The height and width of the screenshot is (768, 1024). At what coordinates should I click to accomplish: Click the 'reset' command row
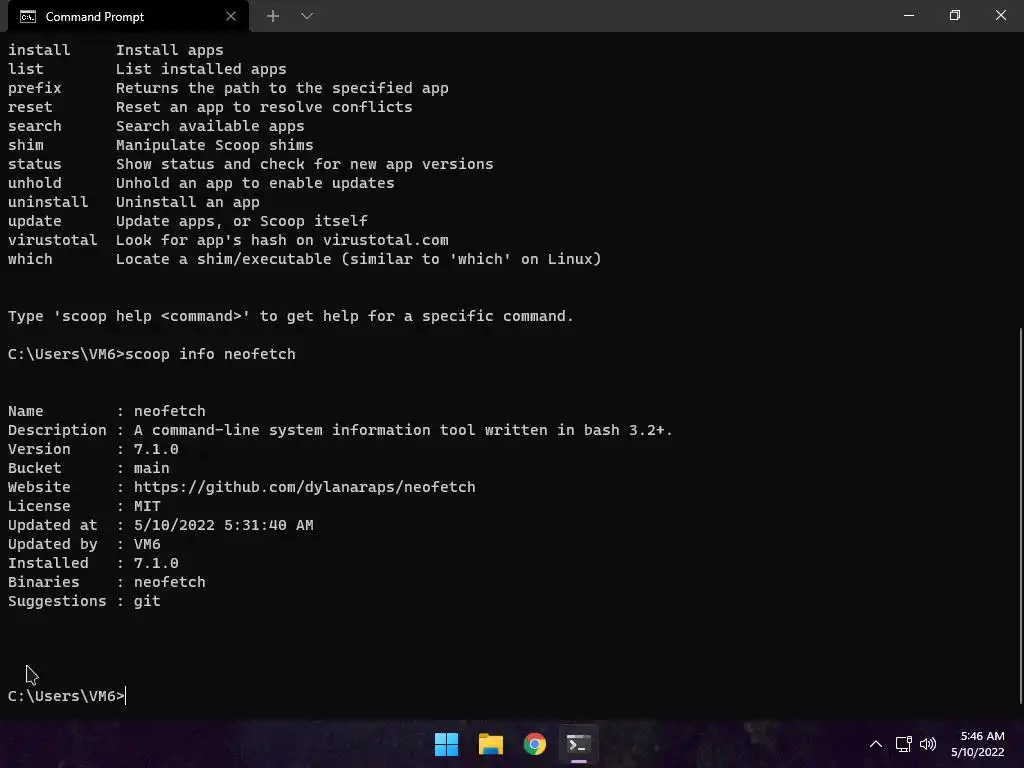pyautogui.click(x=210, y=107)
